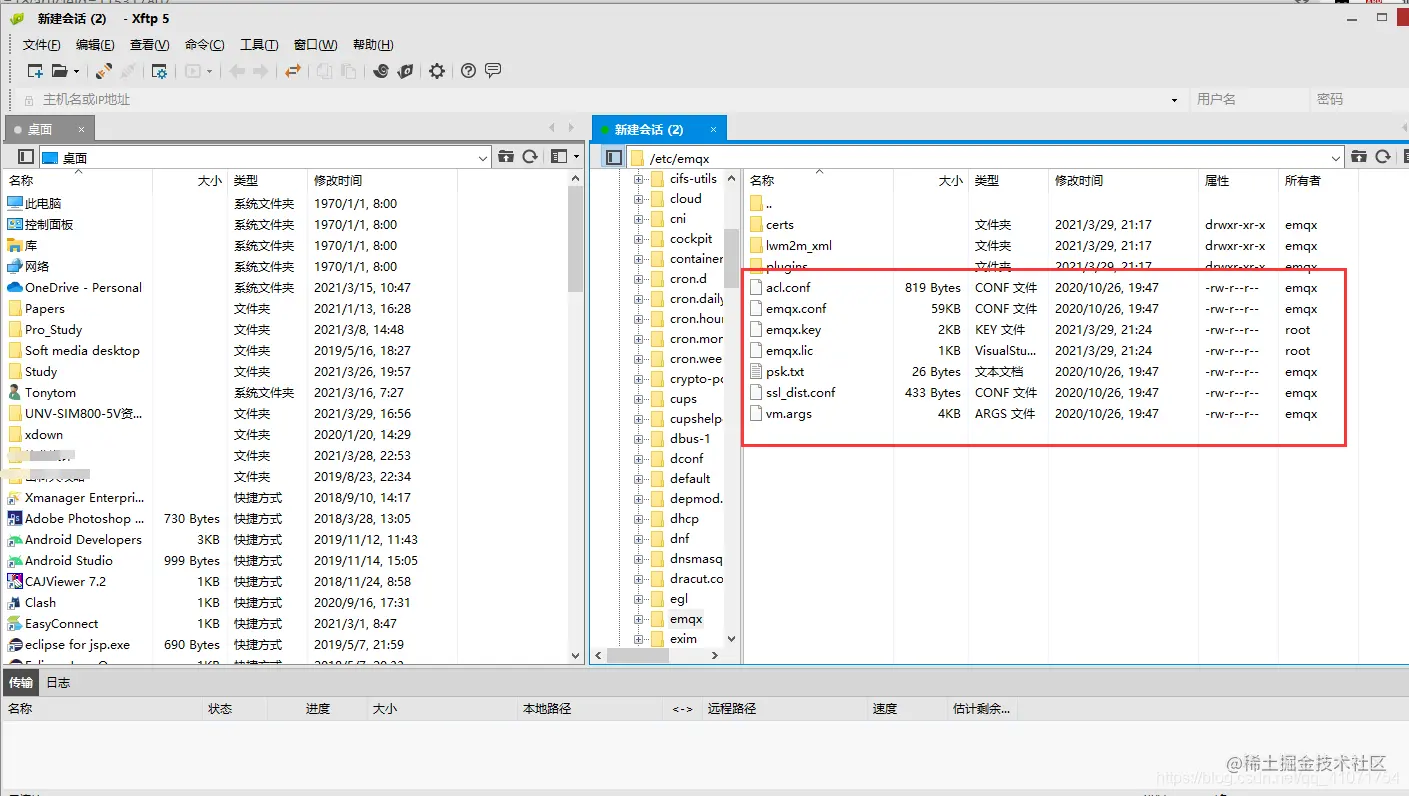Open options via the gear icon
This screenshot has height=796, width=1409.
click(437, 71)
